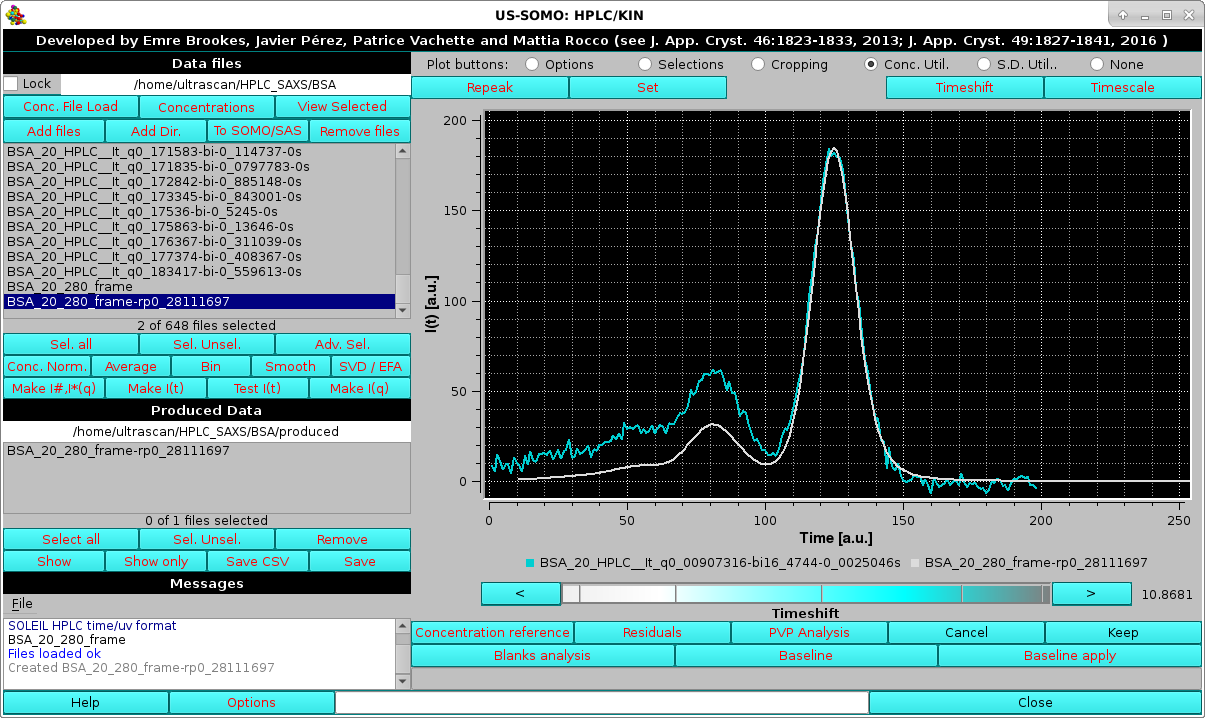Click Make I(t) to generate intensity curves

tap(155, 388)
